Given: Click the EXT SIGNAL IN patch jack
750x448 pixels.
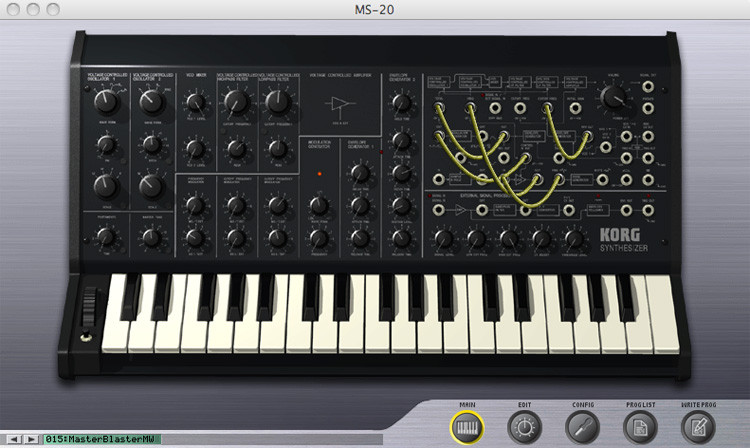Looking at the screenshot, I should click(x=495, y=109).
